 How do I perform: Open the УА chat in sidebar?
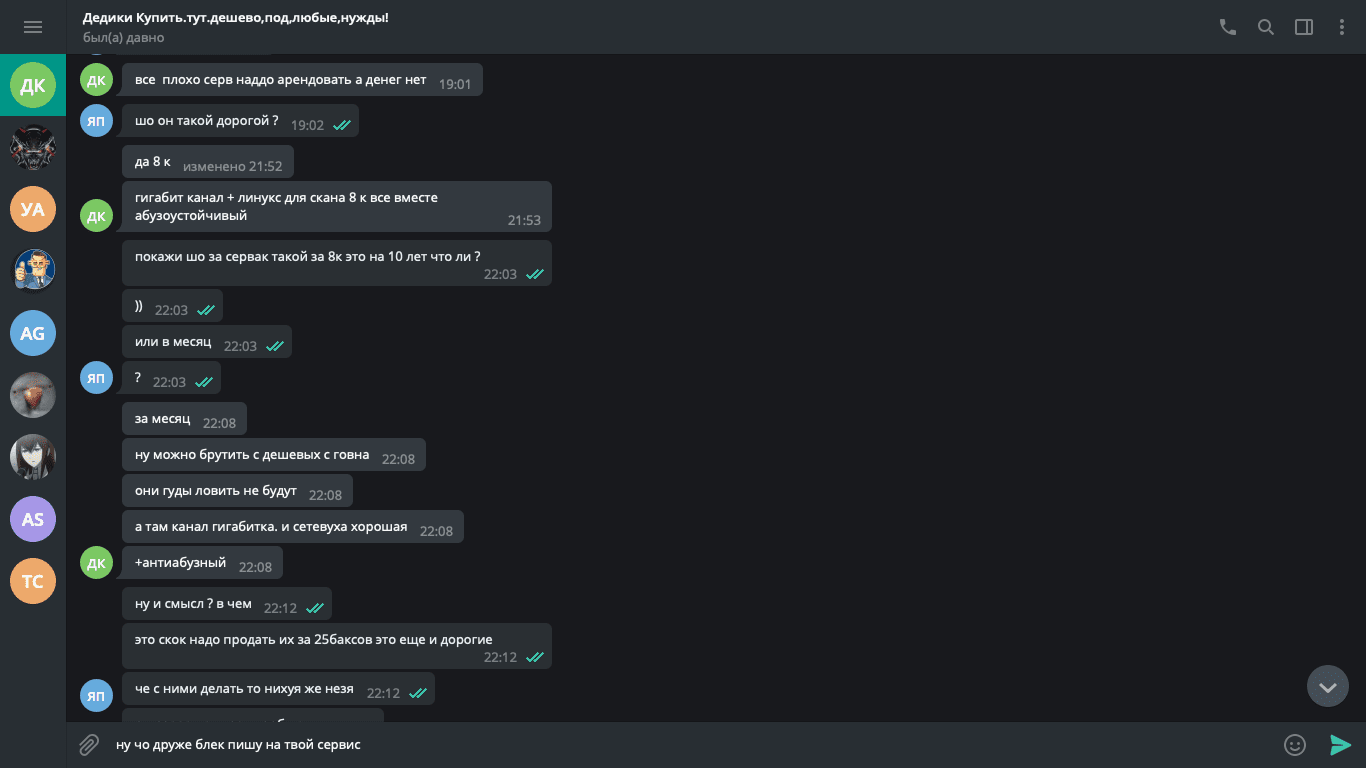pyautogui.click(x=33, y=209)
